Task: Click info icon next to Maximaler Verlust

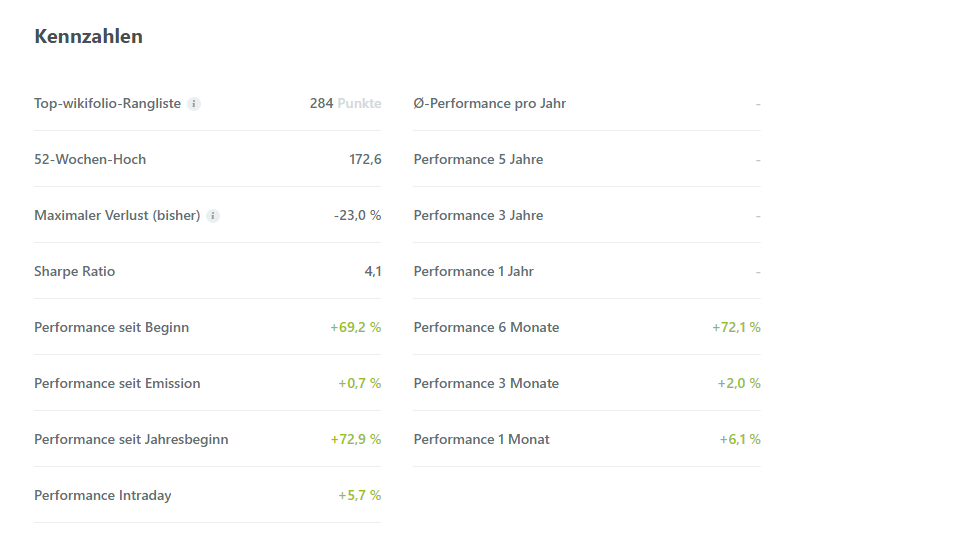Action: [x=213, y=216]
